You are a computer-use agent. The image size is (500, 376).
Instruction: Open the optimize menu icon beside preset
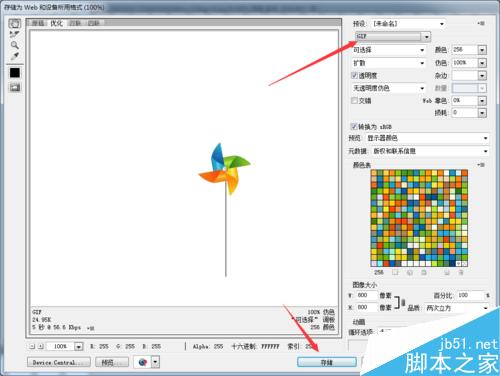[x=481, y=23]
